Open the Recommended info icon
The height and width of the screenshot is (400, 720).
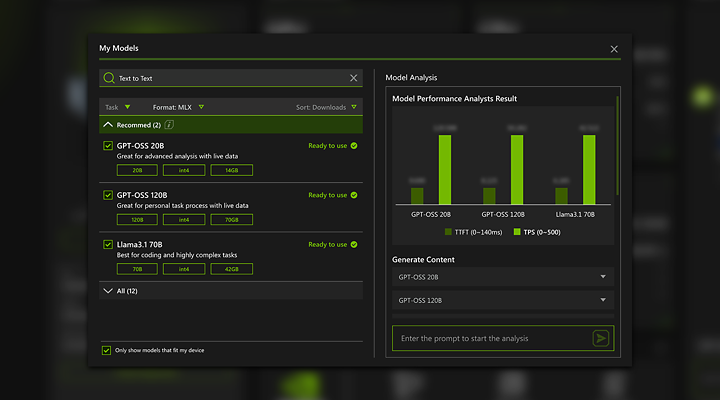(169, 124)
